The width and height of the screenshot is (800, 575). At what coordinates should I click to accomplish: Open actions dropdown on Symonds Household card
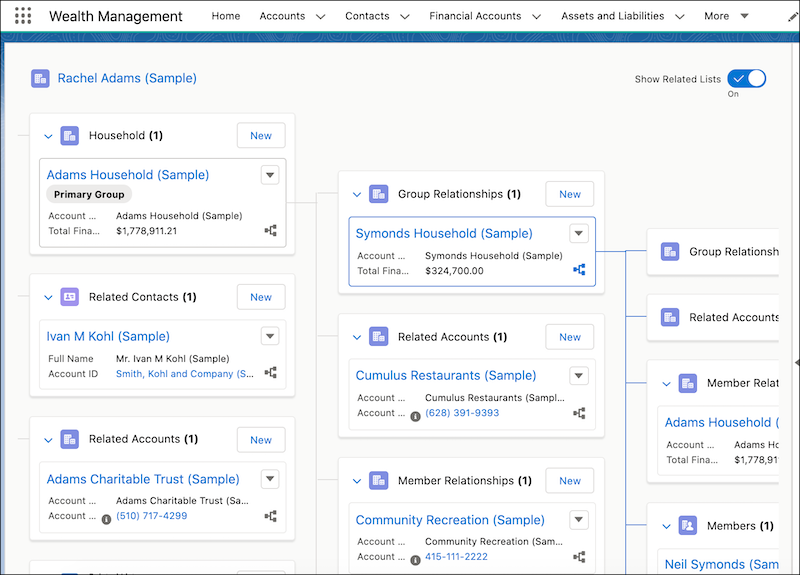(579, 233)
